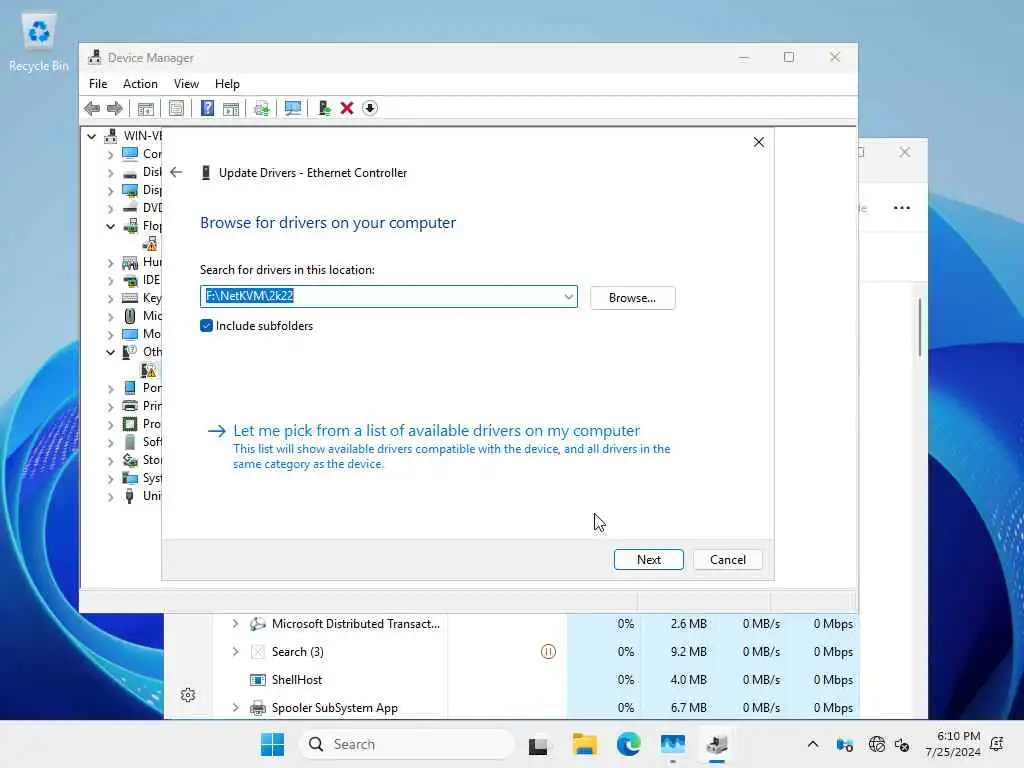Open the Action menu
This screenshot has height=768, width=1024.
point(140,84)
